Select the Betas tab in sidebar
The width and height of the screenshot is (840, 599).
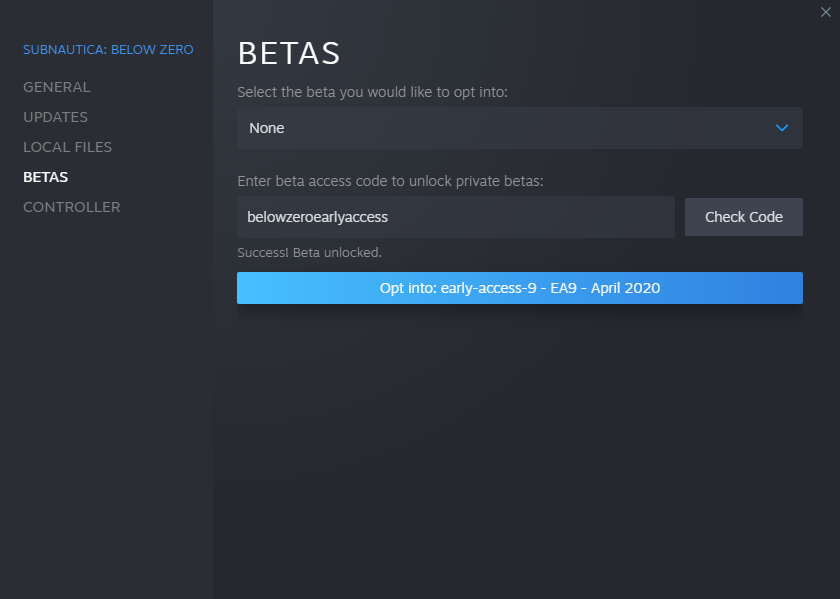pos(46,177)
